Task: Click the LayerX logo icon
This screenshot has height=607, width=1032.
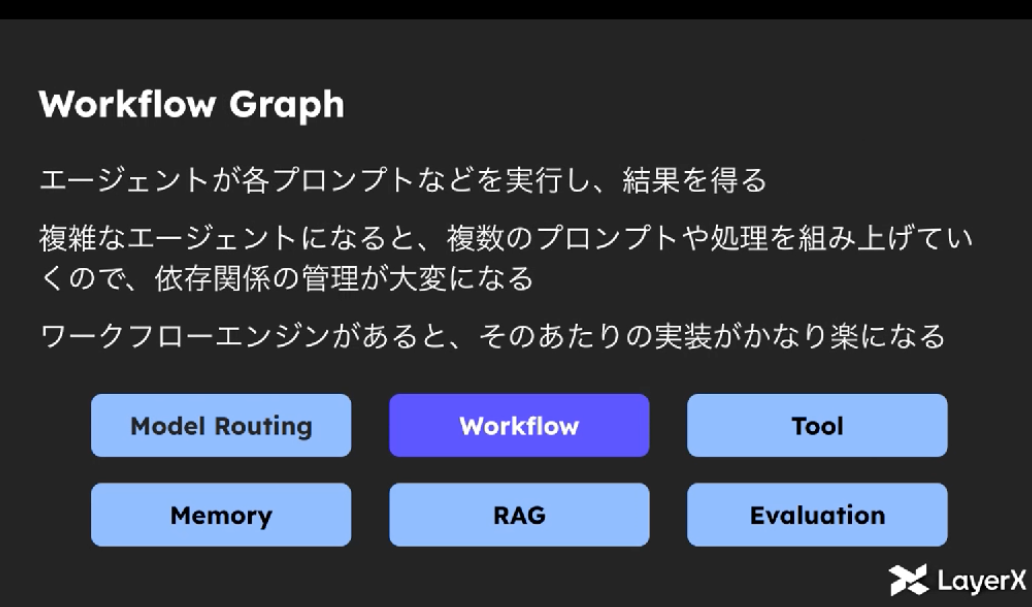Action: [908, 580]
